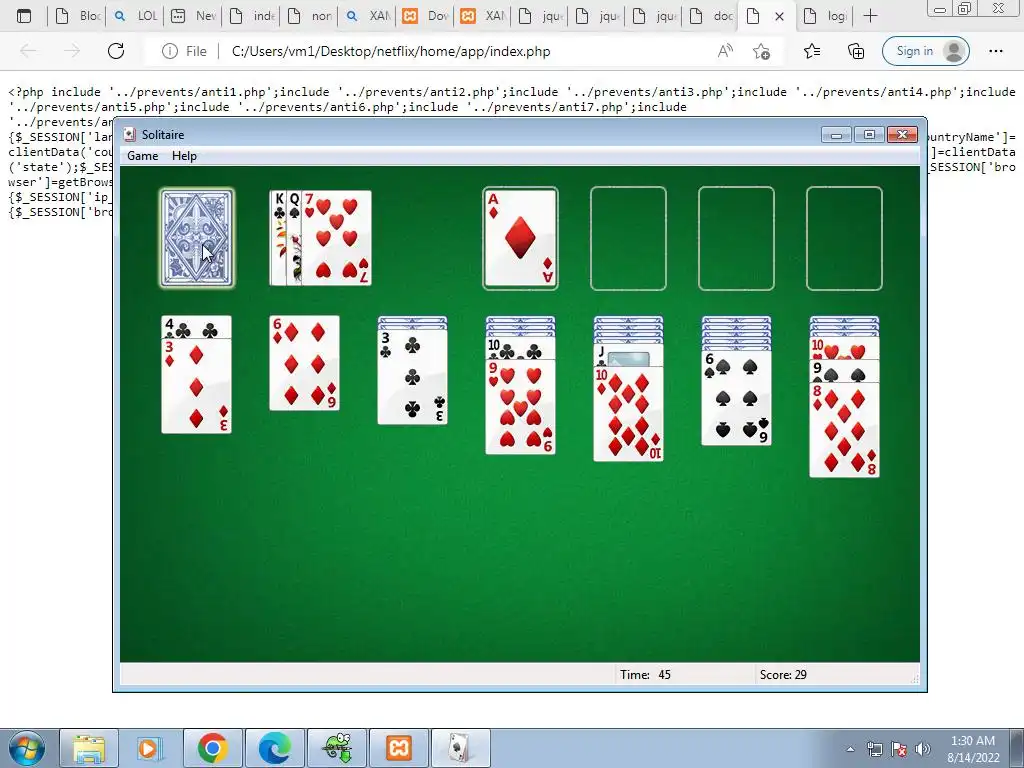This screenshot has width=1024, height=768.
Task: Select the ace of diamonds on the foundation
Action: coord(520,238)
